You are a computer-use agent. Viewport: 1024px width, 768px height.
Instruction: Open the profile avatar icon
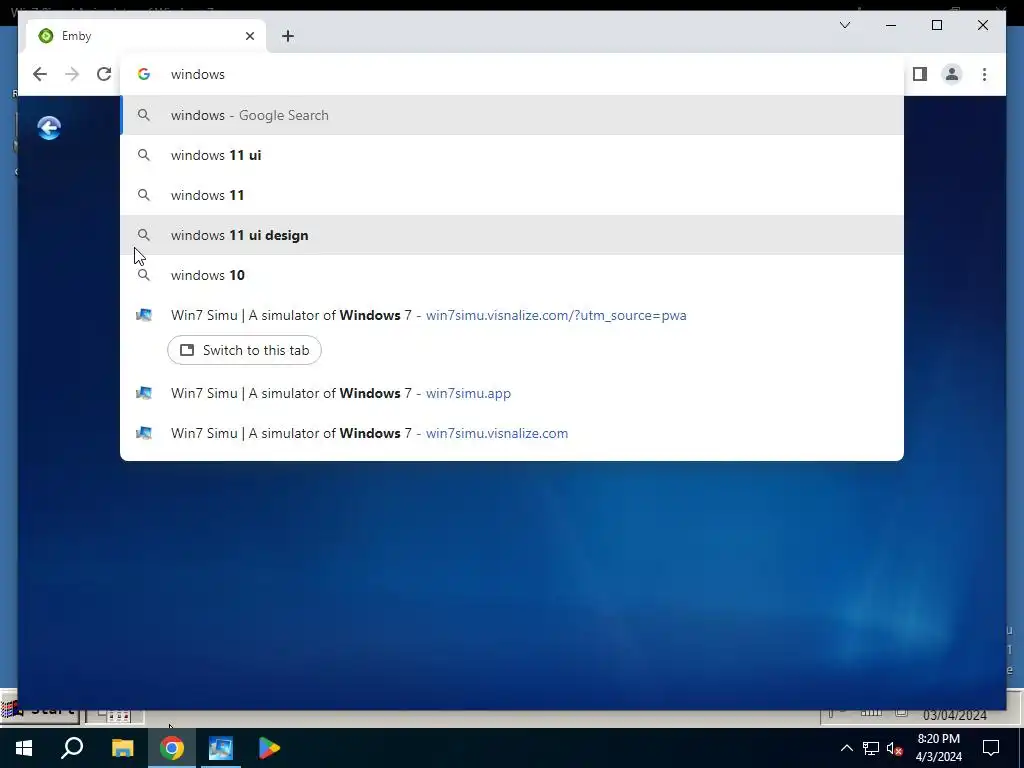952,74
